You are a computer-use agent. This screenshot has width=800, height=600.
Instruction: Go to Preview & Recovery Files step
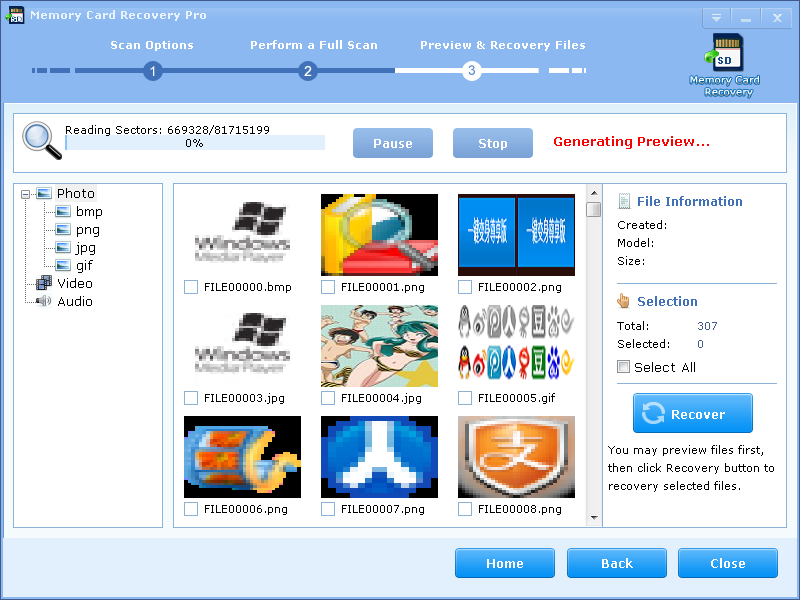(x=503, y=45)
